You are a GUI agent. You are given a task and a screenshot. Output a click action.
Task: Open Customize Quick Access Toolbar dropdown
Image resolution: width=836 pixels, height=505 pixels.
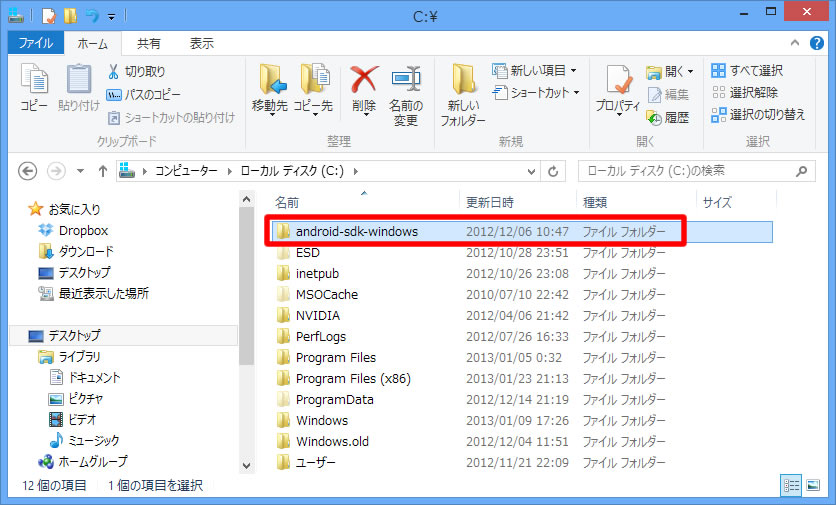111,17
